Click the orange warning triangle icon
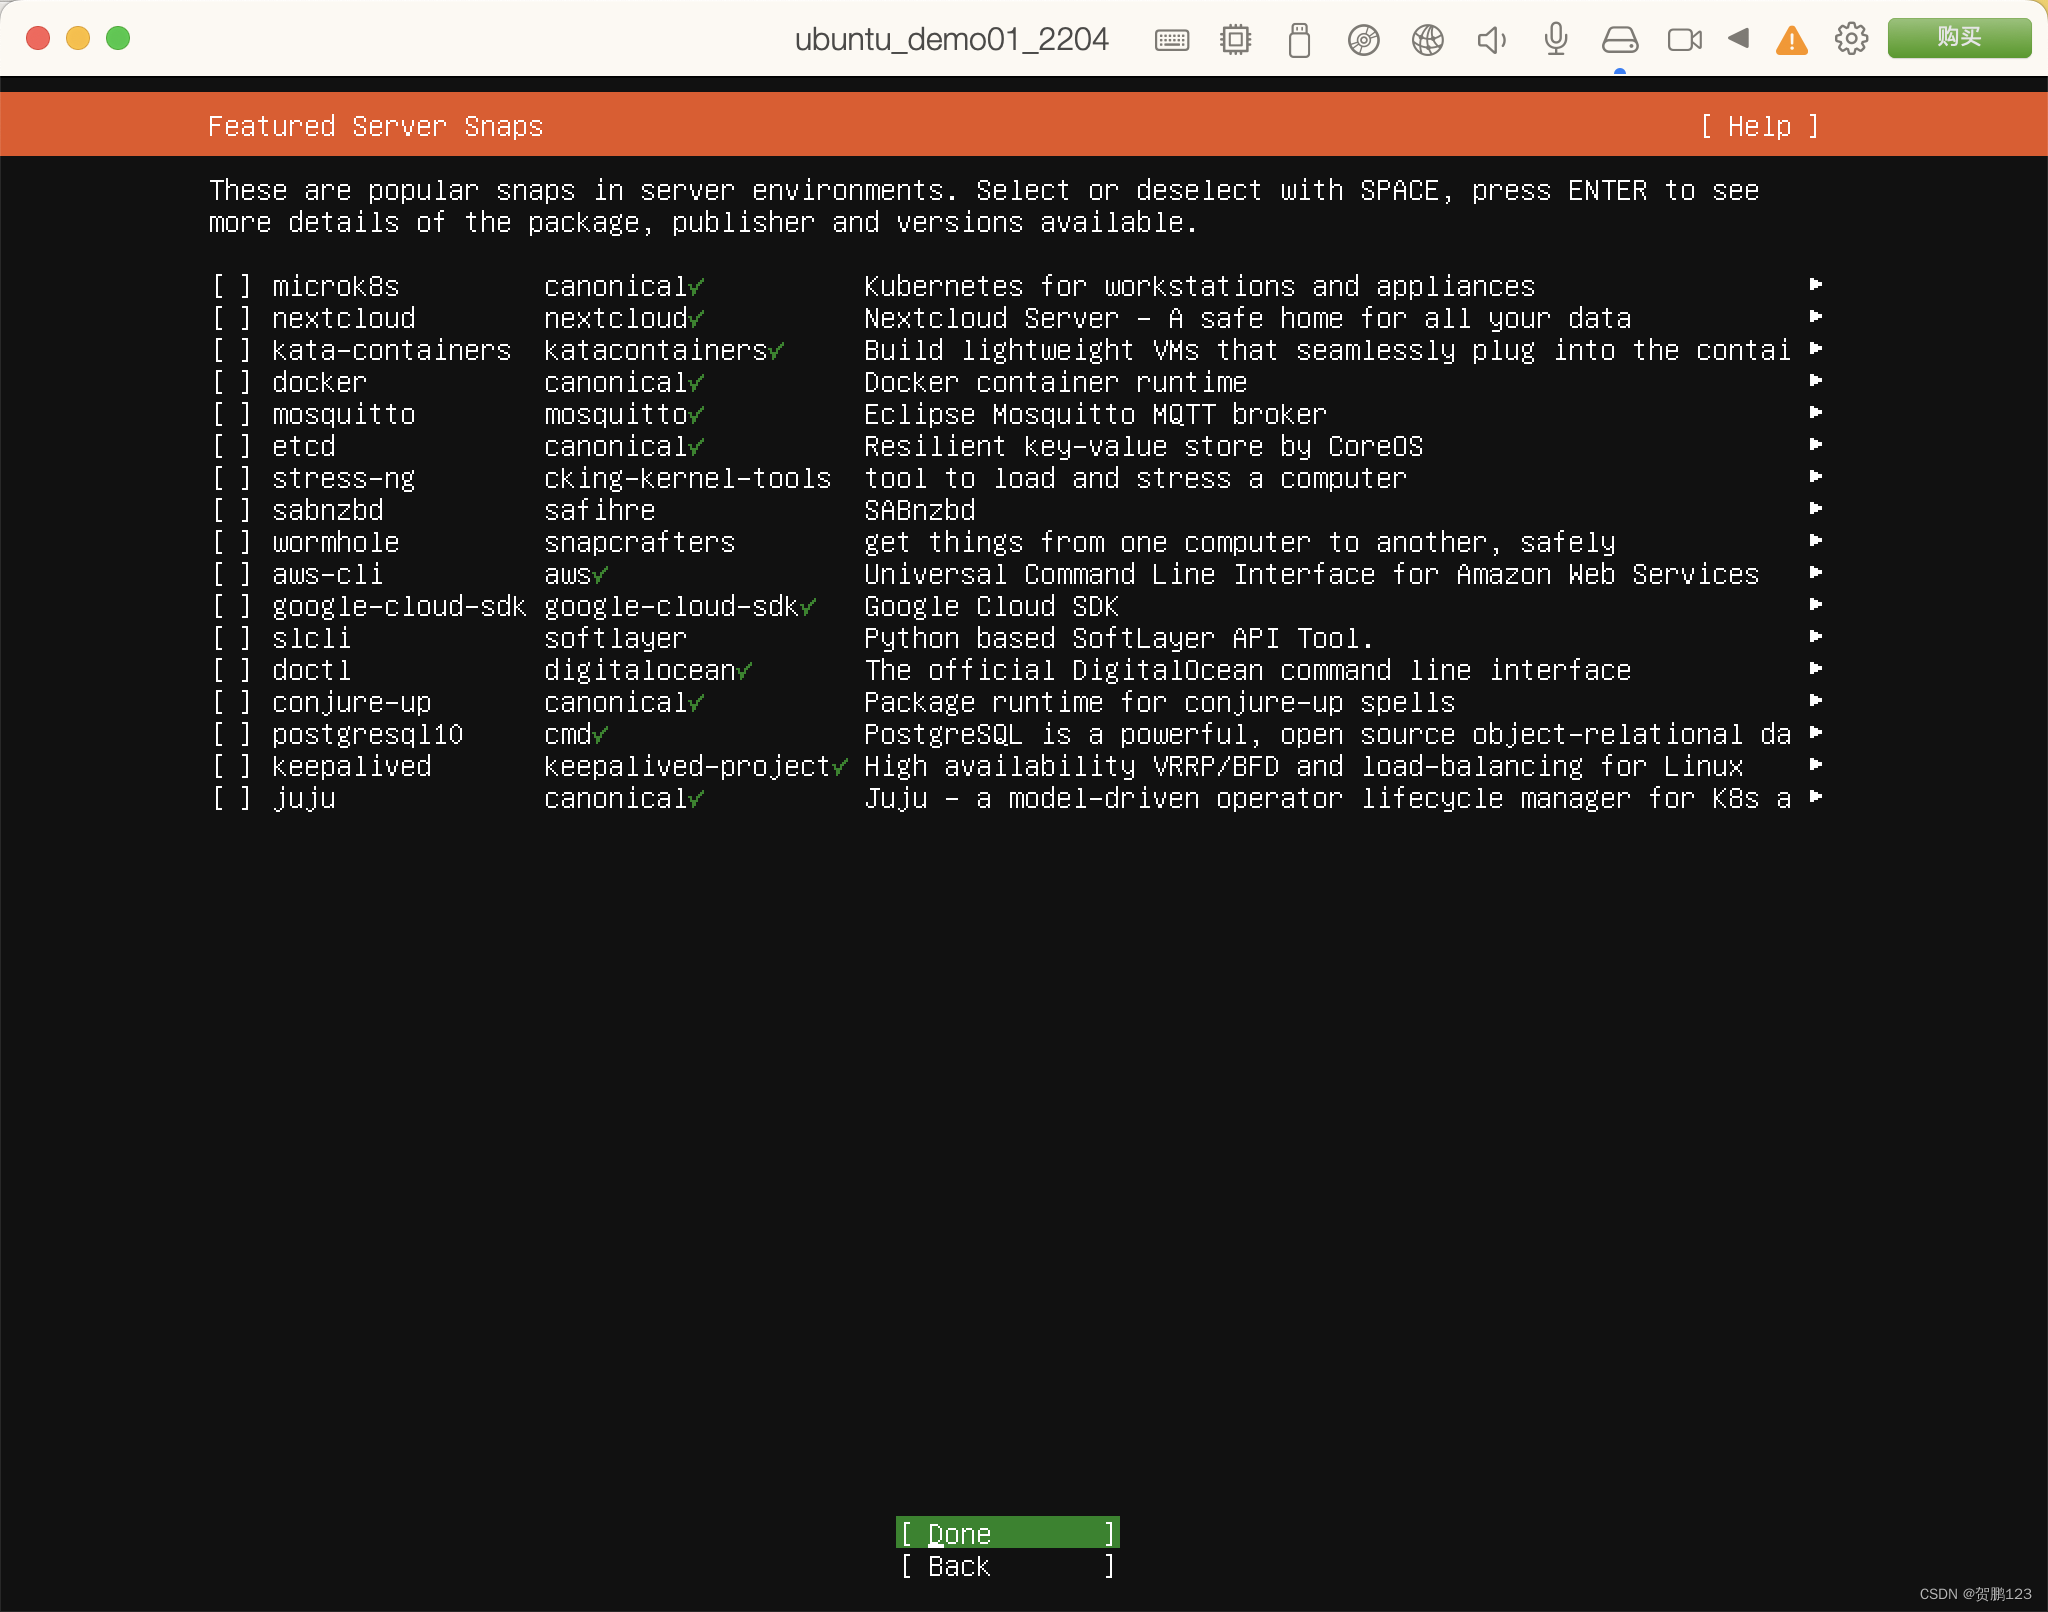The image size is (2048, 1612). coord(1791,41)
